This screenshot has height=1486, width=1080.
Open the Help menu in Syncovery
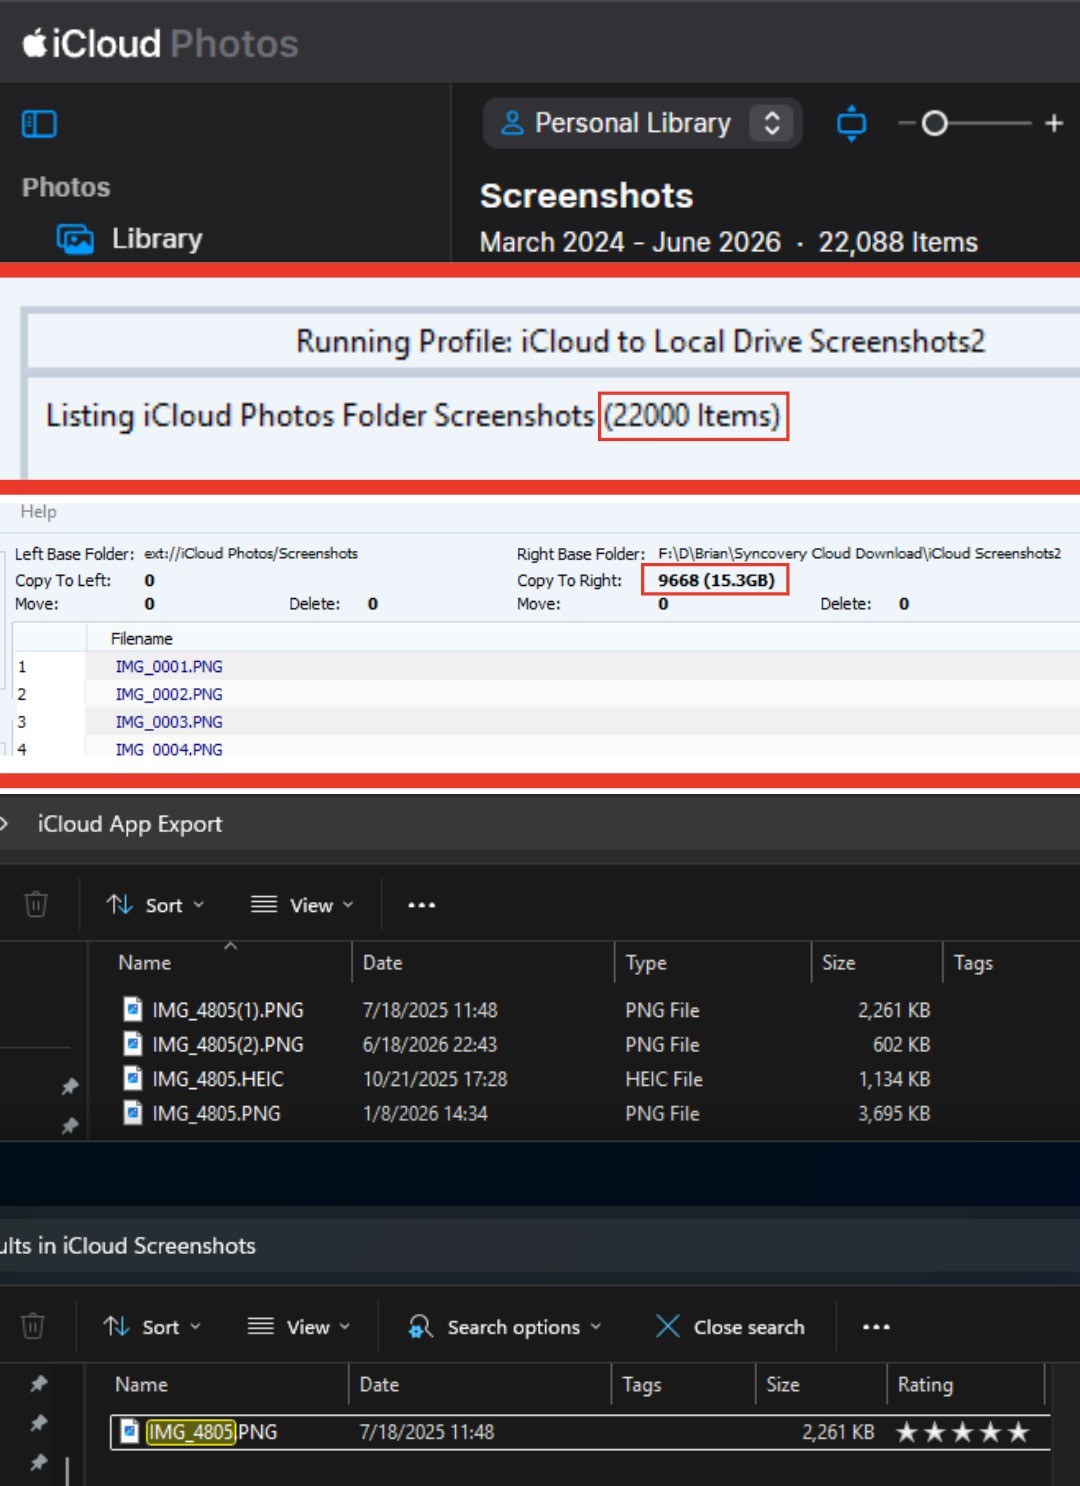click(38, 511)
